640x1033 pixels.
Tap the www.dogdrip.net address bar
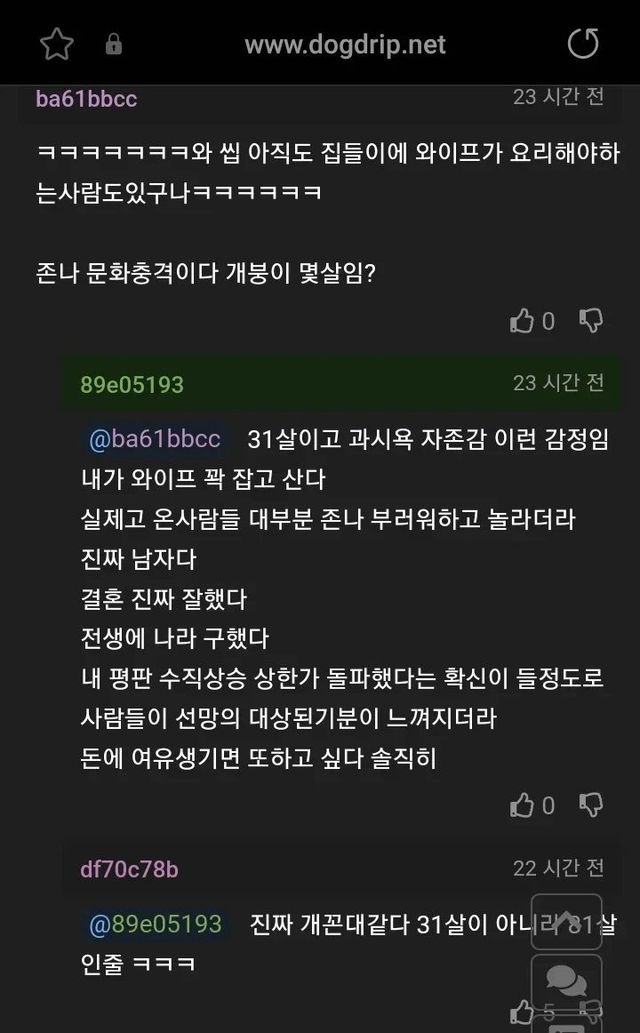(345, 45)
